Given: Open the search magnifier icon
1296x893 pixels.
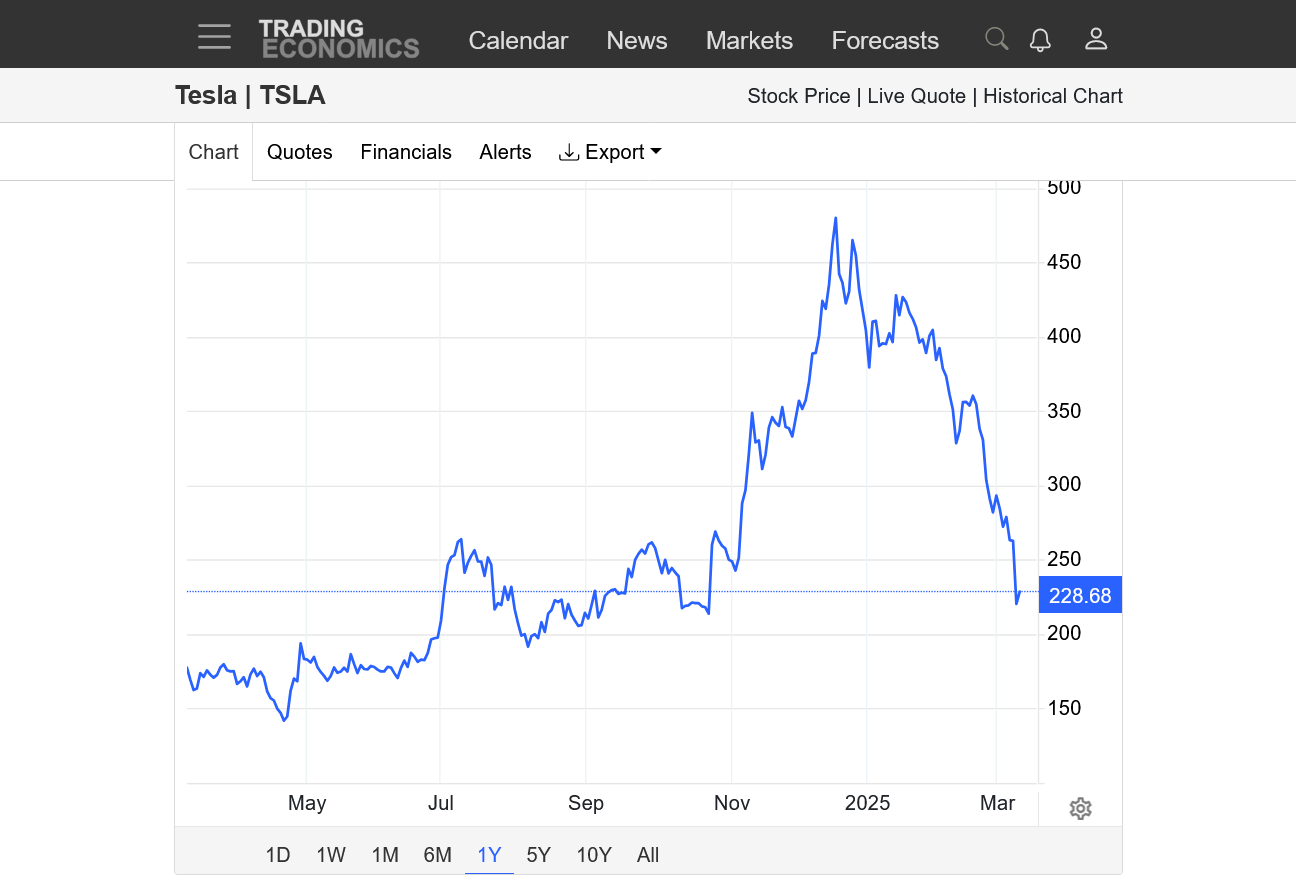Looking at the screenshot, I should click(996, 39).
